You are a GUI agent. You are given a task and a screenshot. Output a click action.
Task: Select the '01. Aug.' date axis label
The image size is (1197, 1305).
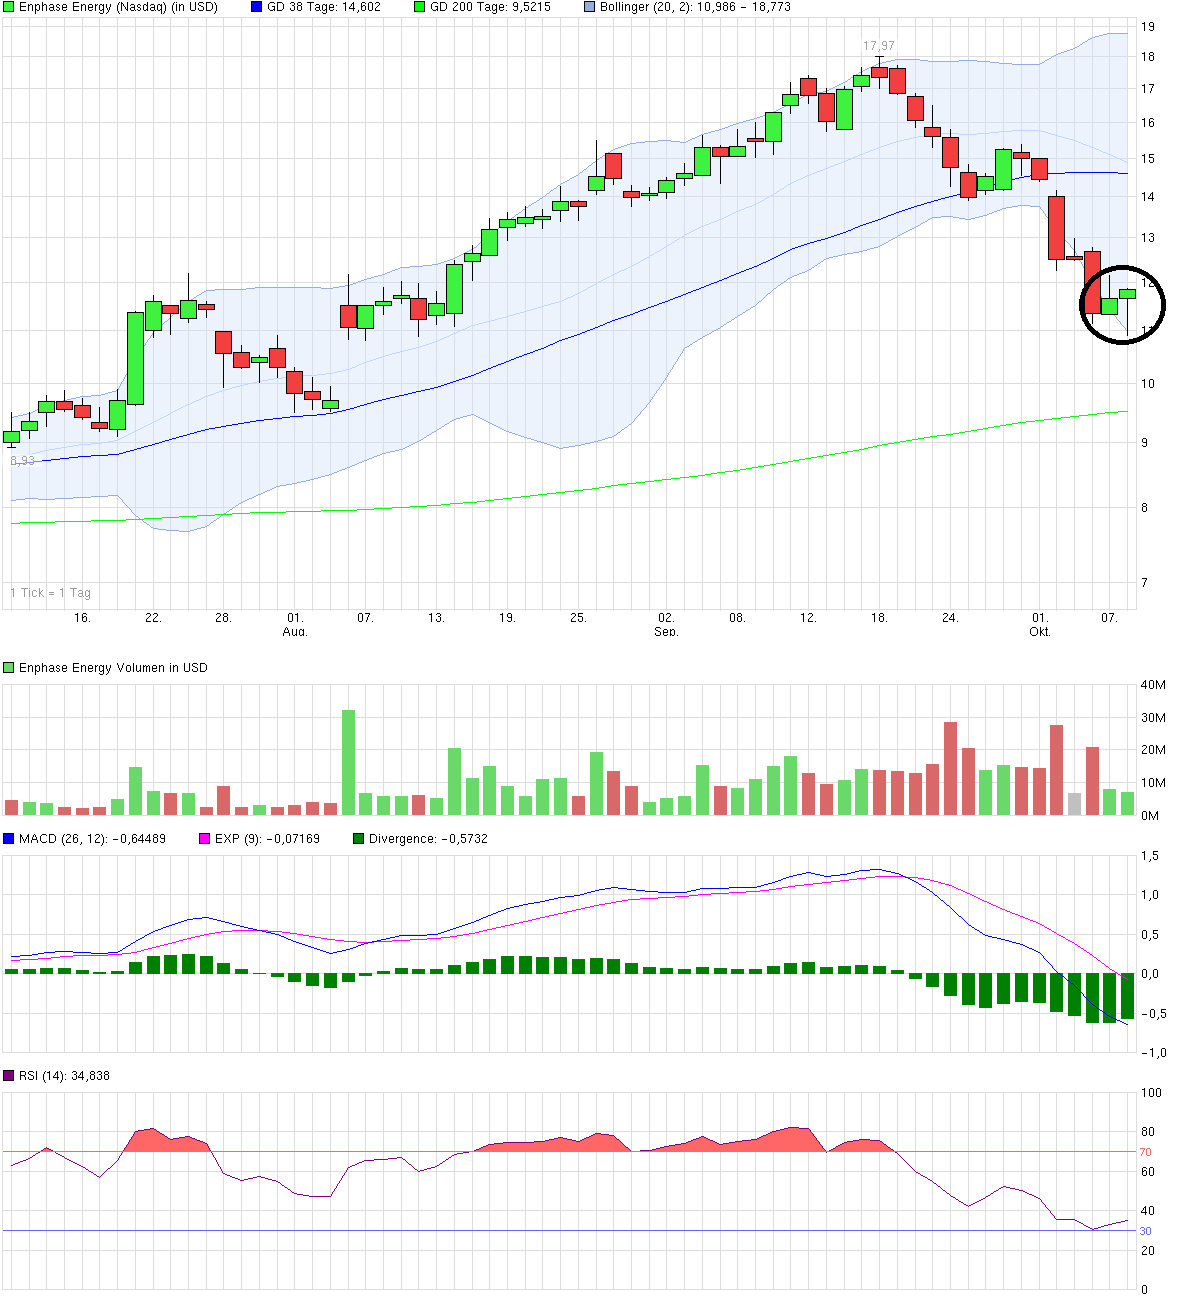(294, 625)
